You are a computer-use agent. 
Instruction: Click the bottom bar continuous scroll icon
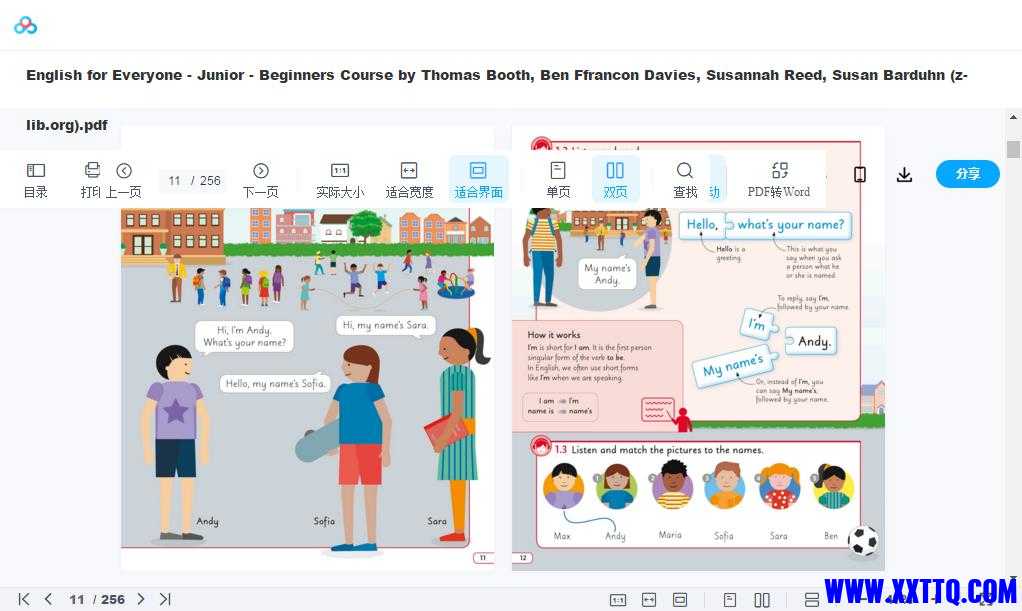(812, 600)
